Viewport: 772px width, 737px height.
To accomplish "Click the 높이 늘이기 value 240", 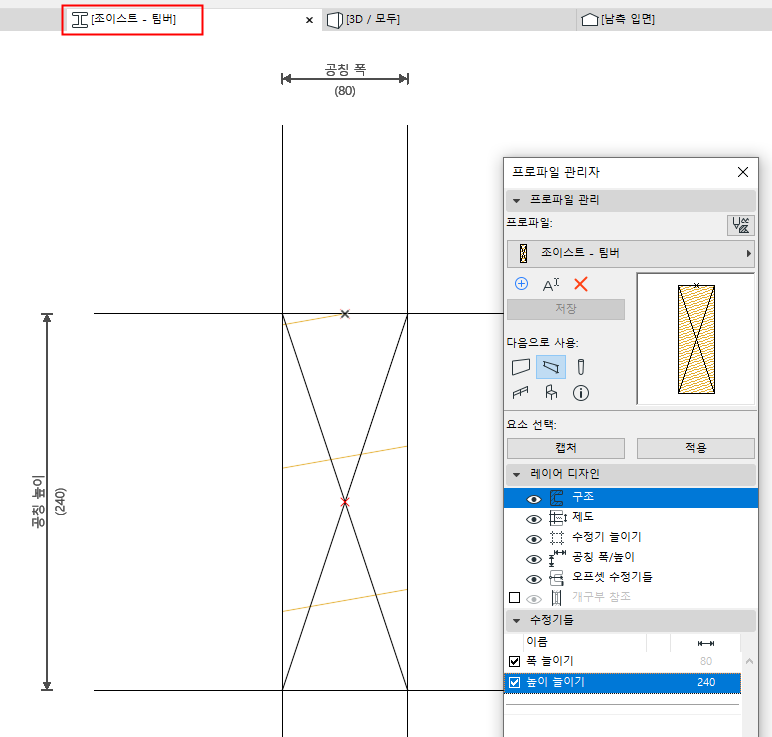I will [x=706, y=682].
